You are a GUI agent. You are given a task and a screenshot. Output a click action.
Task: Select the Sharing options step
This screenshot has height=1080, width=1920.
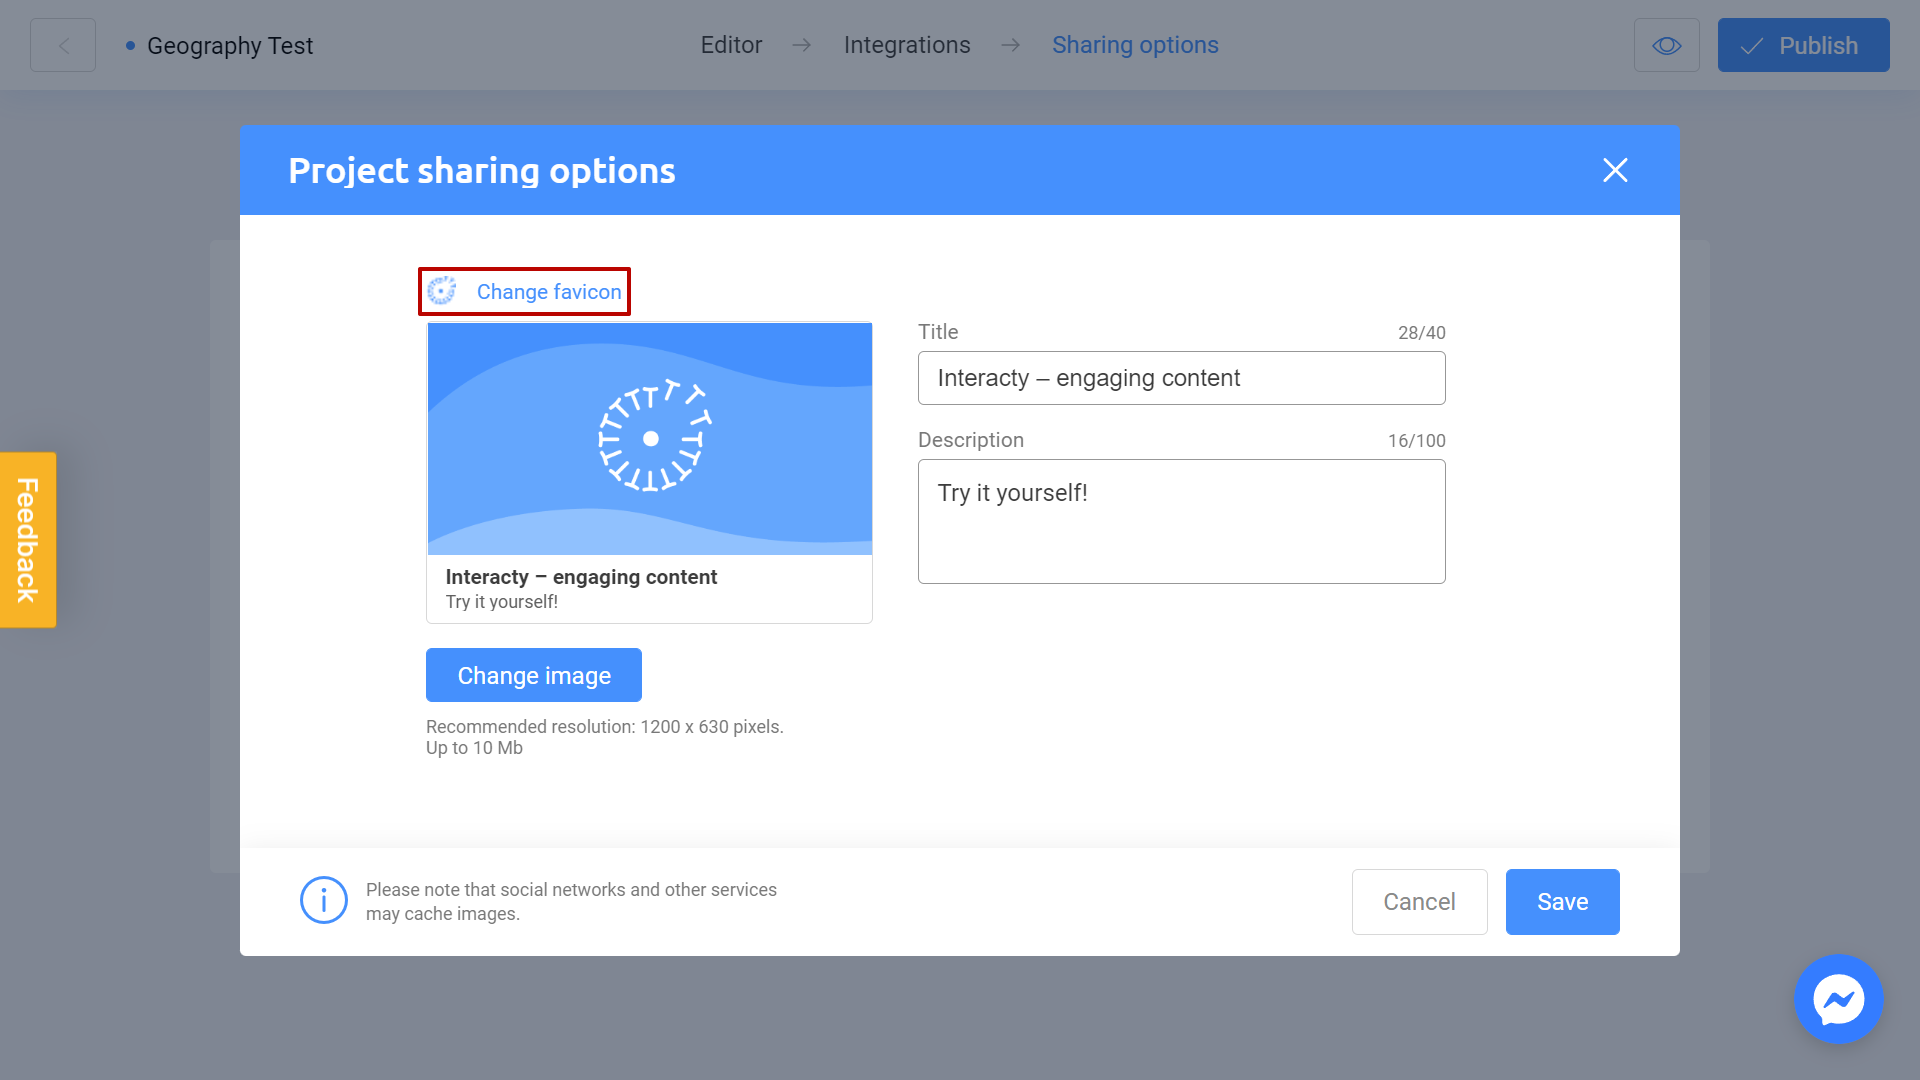coord(1135,46)
